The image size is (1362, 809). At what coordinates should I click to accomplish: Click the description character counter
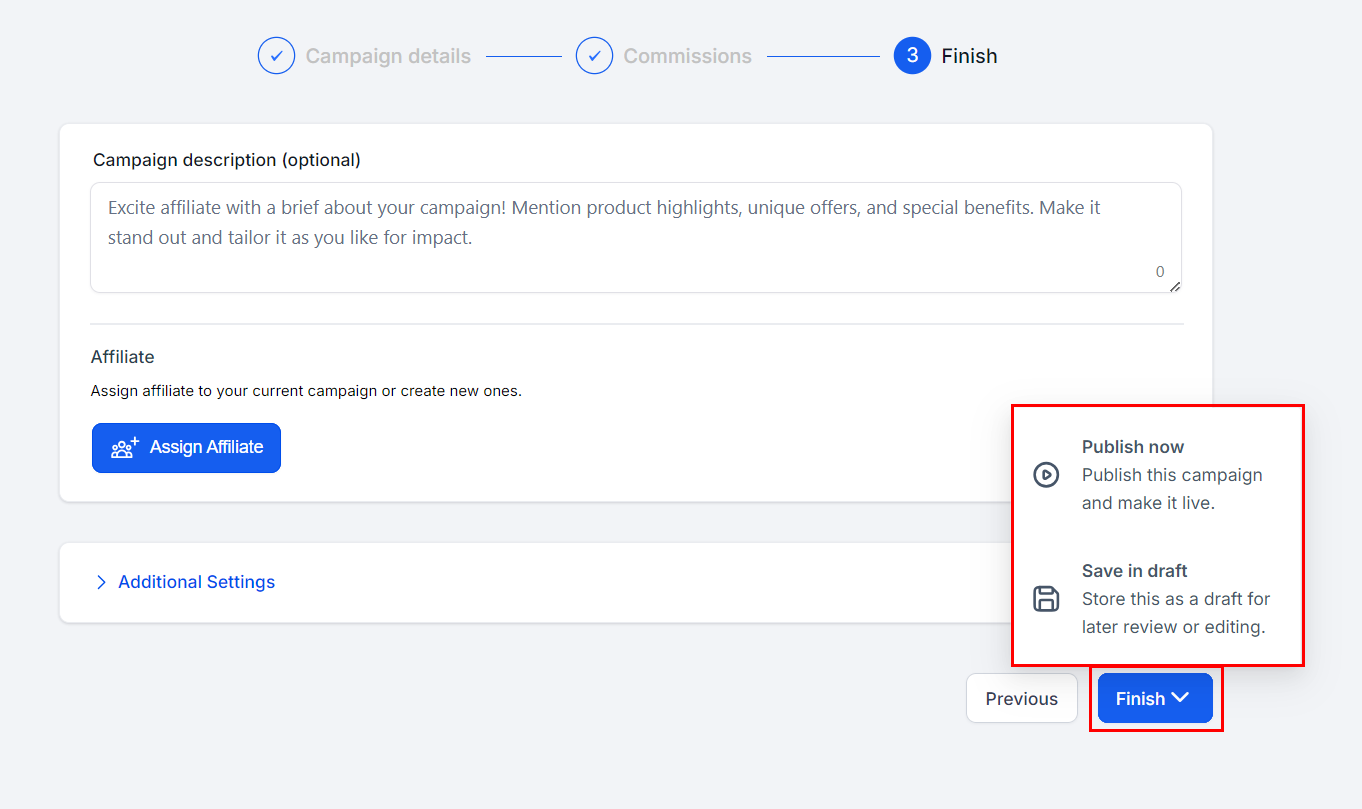(1160, 272)
